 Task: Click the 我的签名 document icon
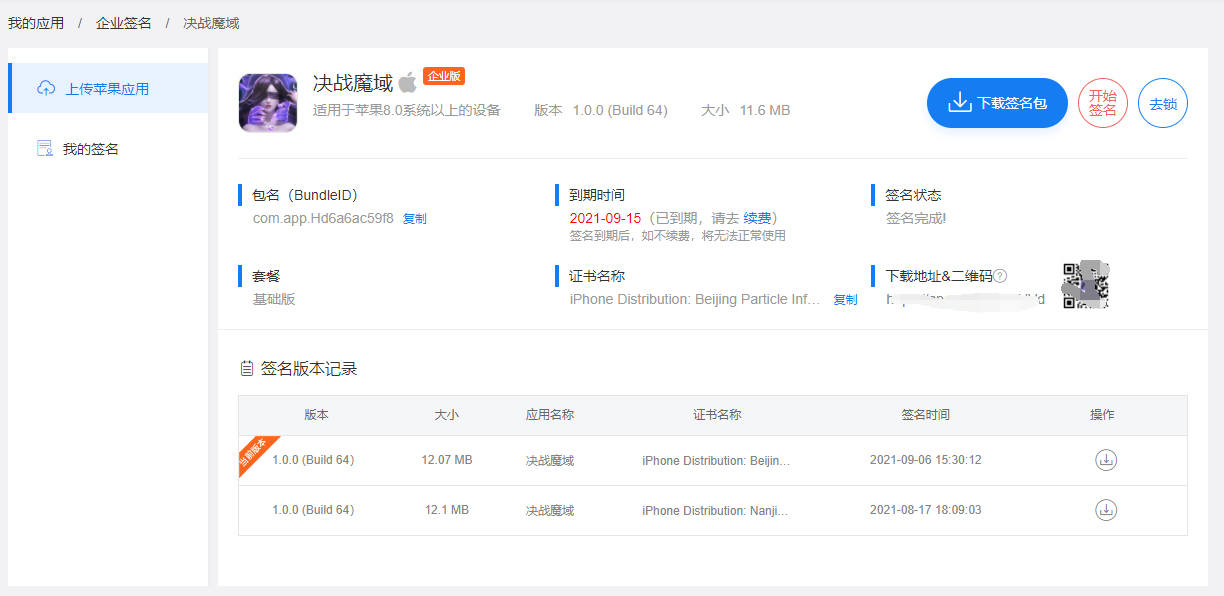click(44, 149)
